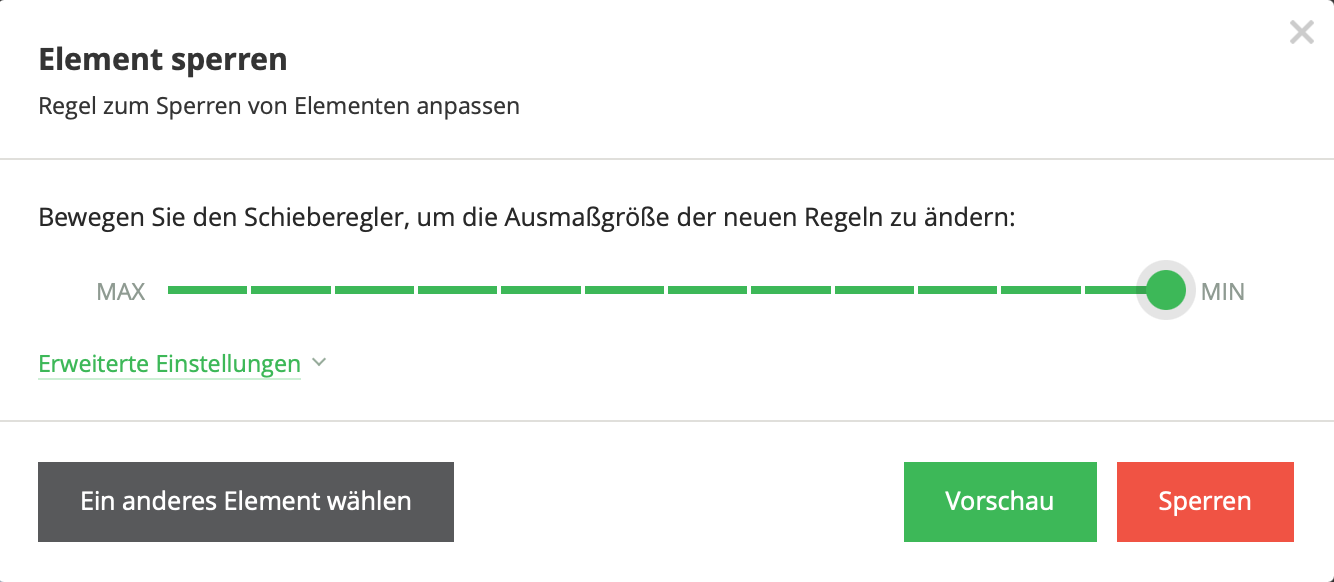
Task: Set slider to eleventh segment from MAX
Action: point(1041,290)
